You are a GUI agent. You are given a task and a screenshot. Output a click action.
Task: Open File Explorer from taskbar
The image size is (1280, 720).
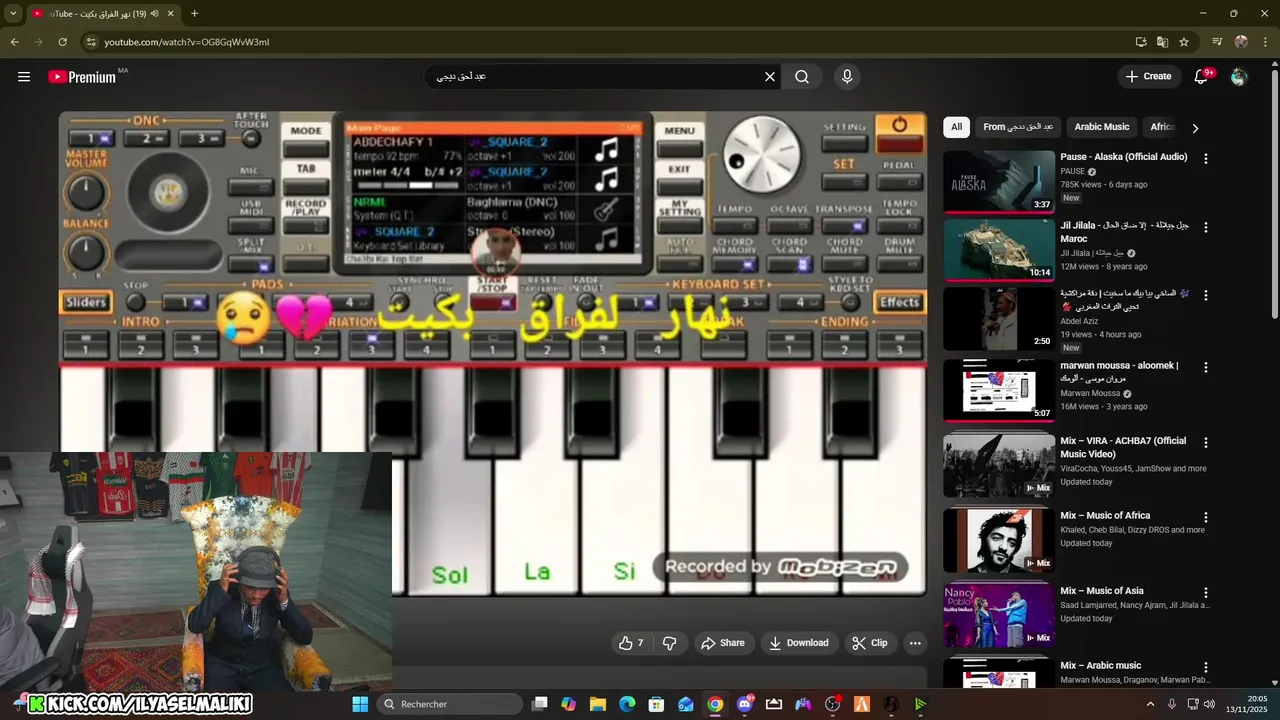(598, 704)
